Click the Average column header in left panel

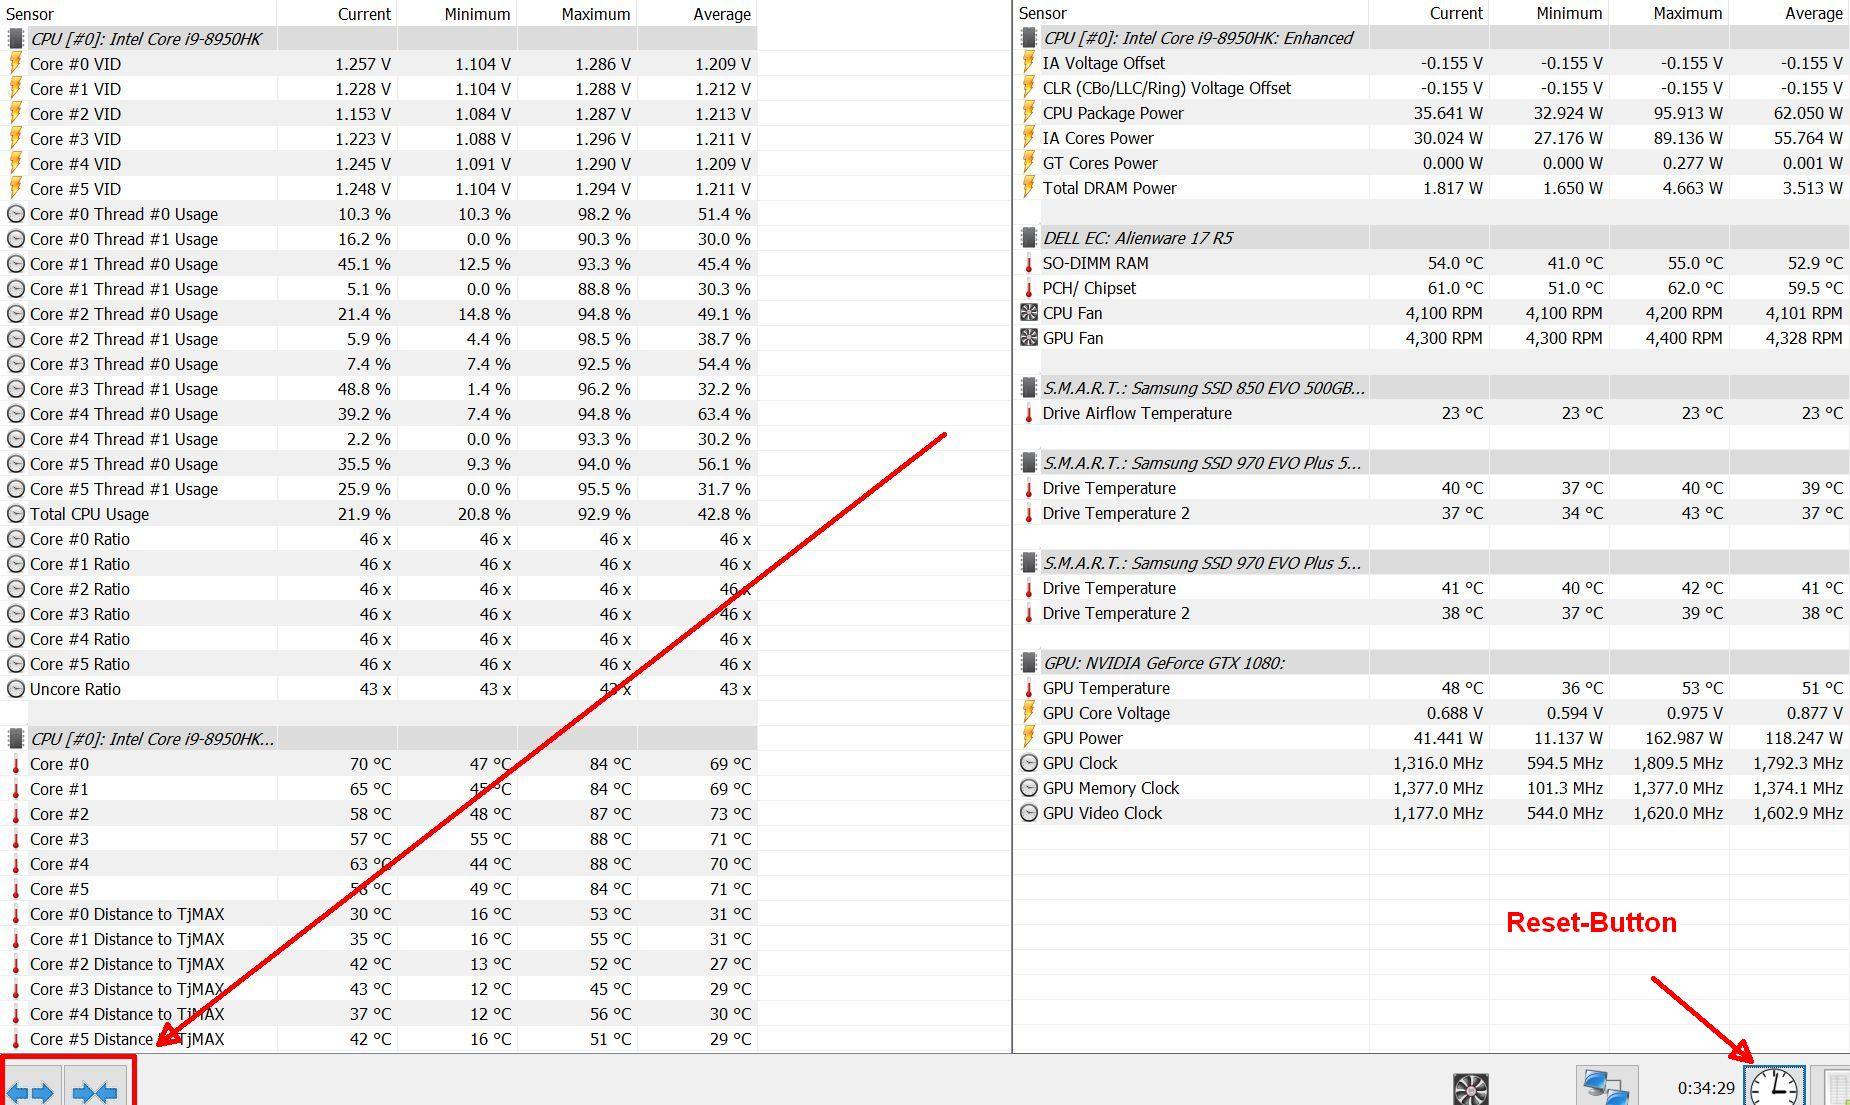pos(697,14)
